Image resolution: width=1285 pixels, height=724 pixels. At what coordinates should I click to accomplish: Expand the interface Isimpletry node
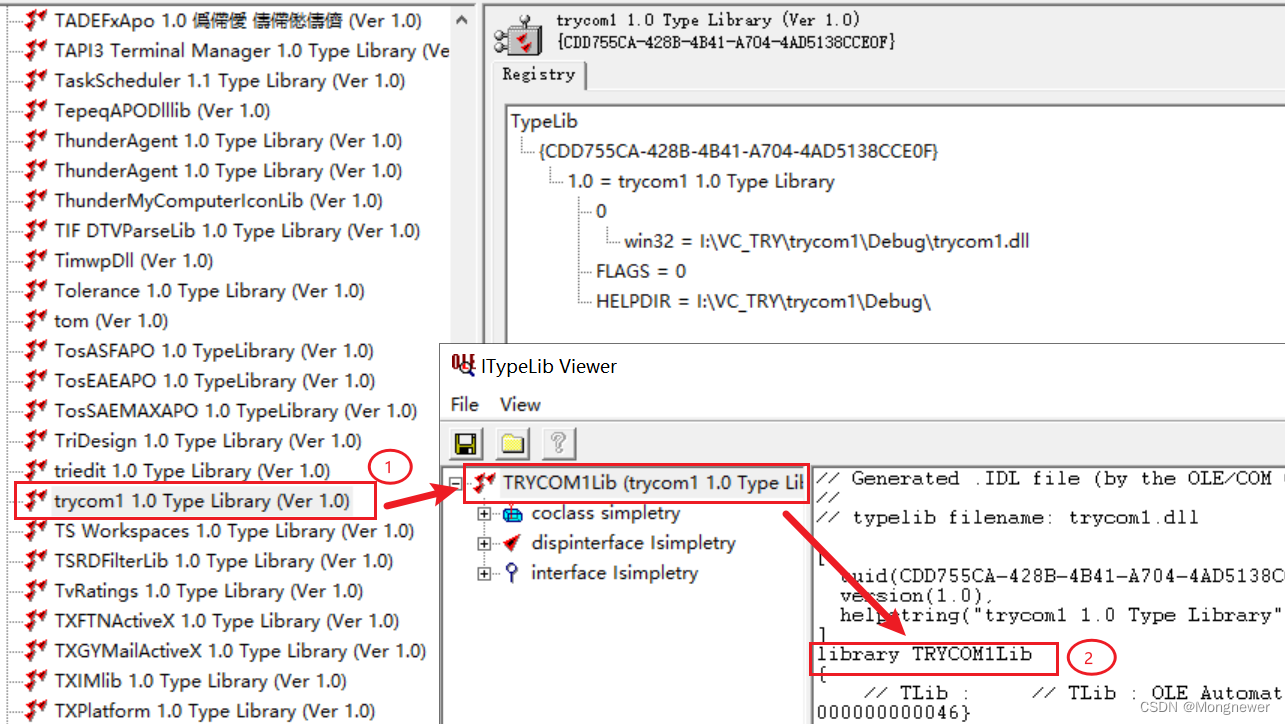click(484, 573)
